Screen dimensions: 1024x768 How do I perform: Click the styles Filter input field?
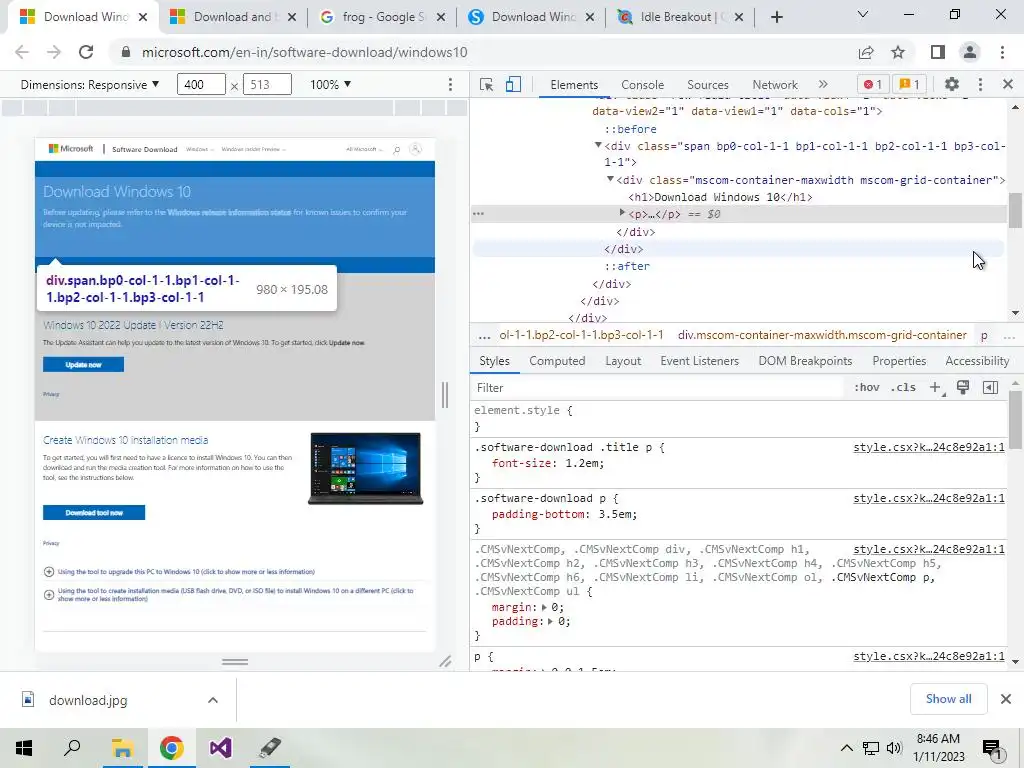click(658, 388)
